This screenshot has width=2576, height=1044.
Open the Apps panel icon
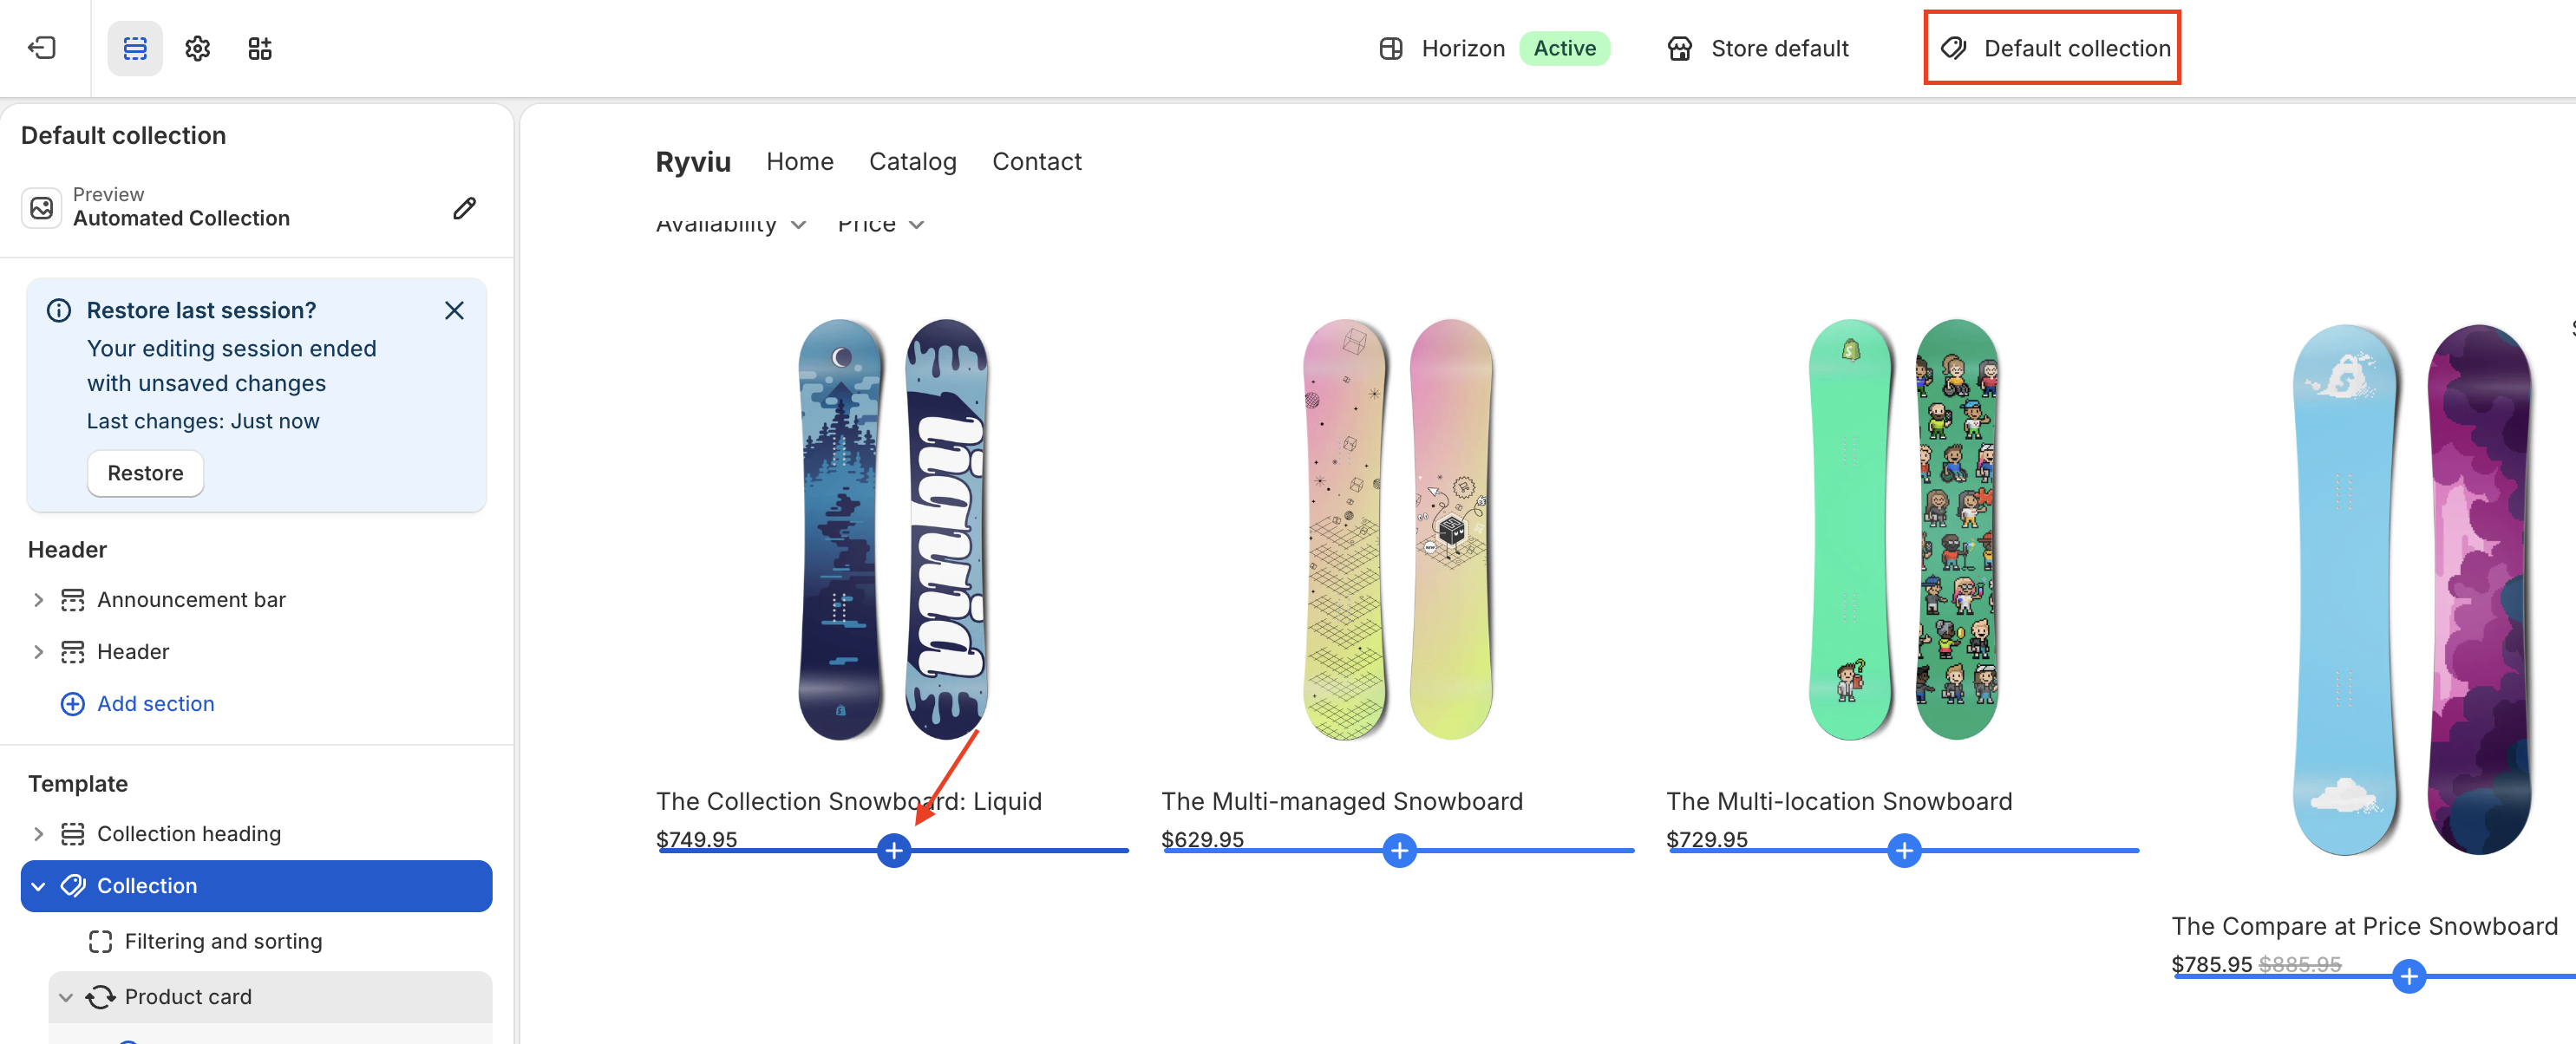[260, 48]
